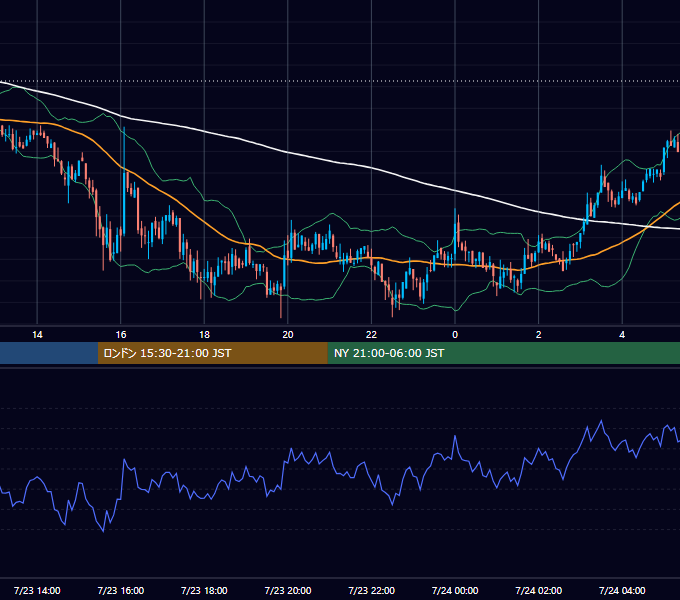This screenshot has width=680, height=600.
Task: Click the 22 hour axis label
Action: (371, 335)
